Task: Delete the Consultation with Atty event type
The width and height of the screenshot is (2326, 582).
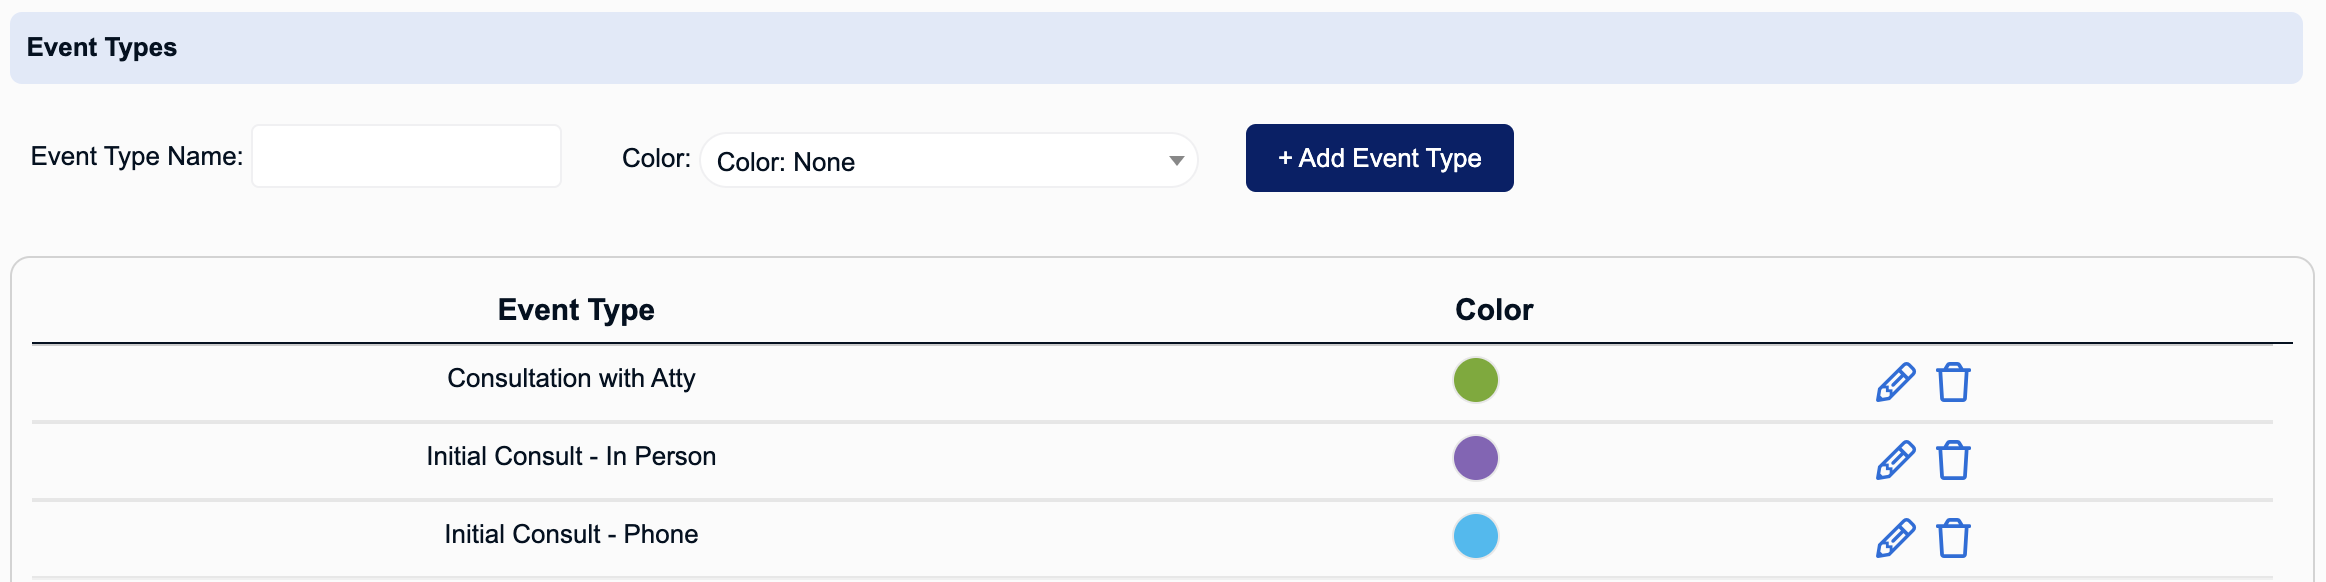Action: 1953,382
